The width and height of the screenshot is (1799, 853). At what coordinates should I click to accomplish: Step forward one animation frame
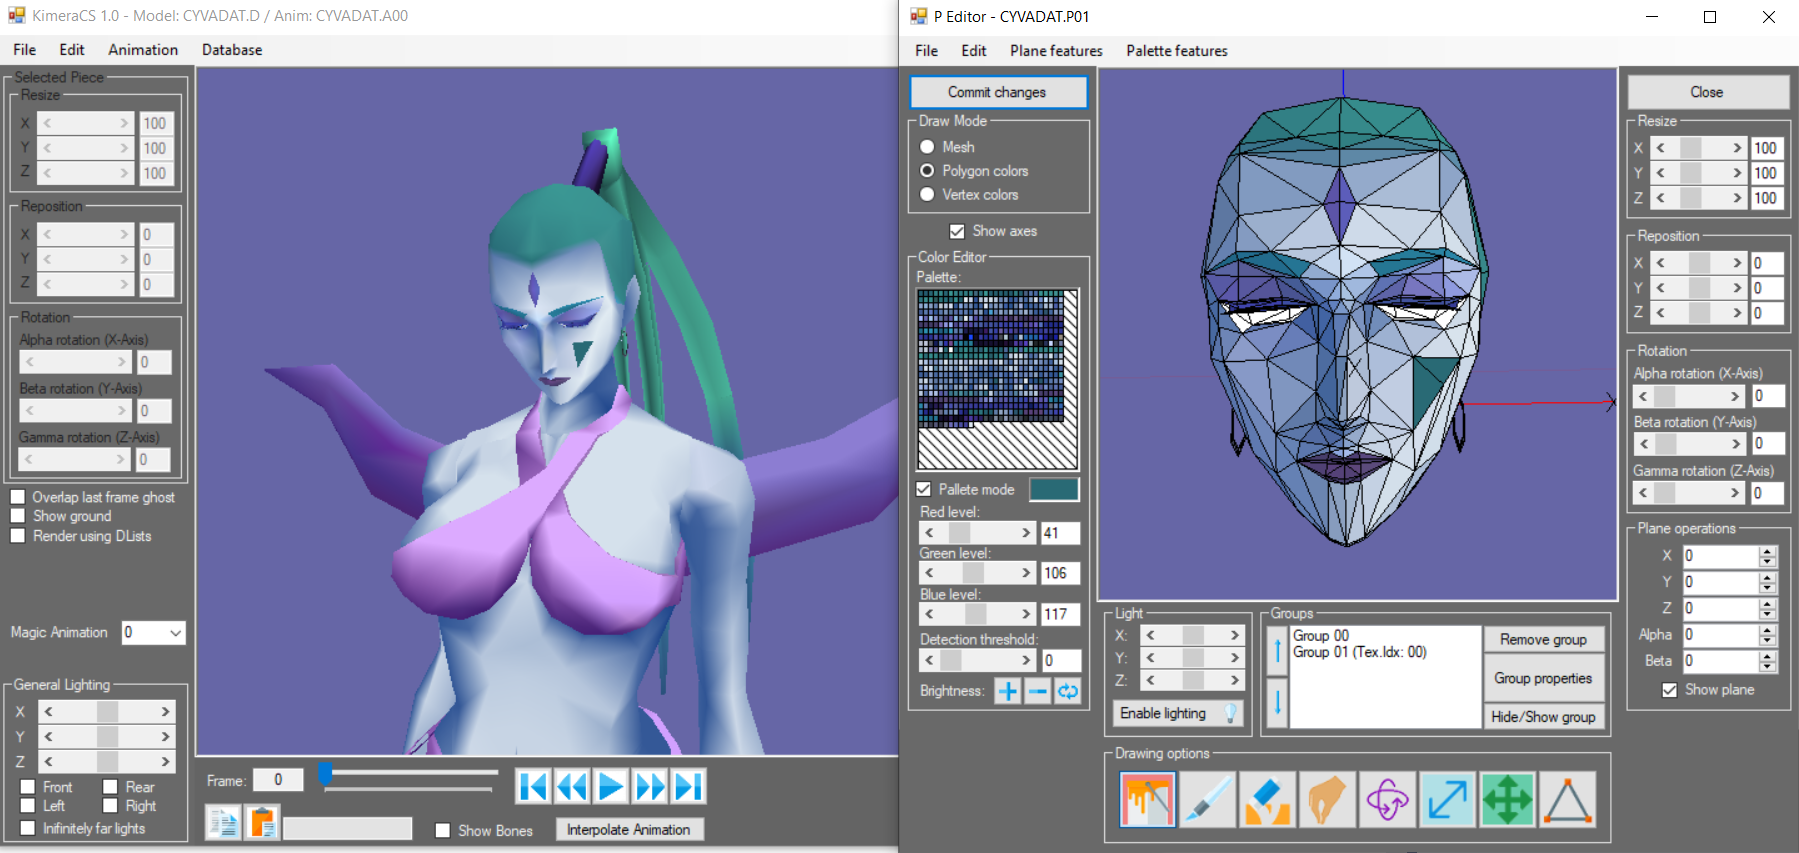(x=650, y=787)
